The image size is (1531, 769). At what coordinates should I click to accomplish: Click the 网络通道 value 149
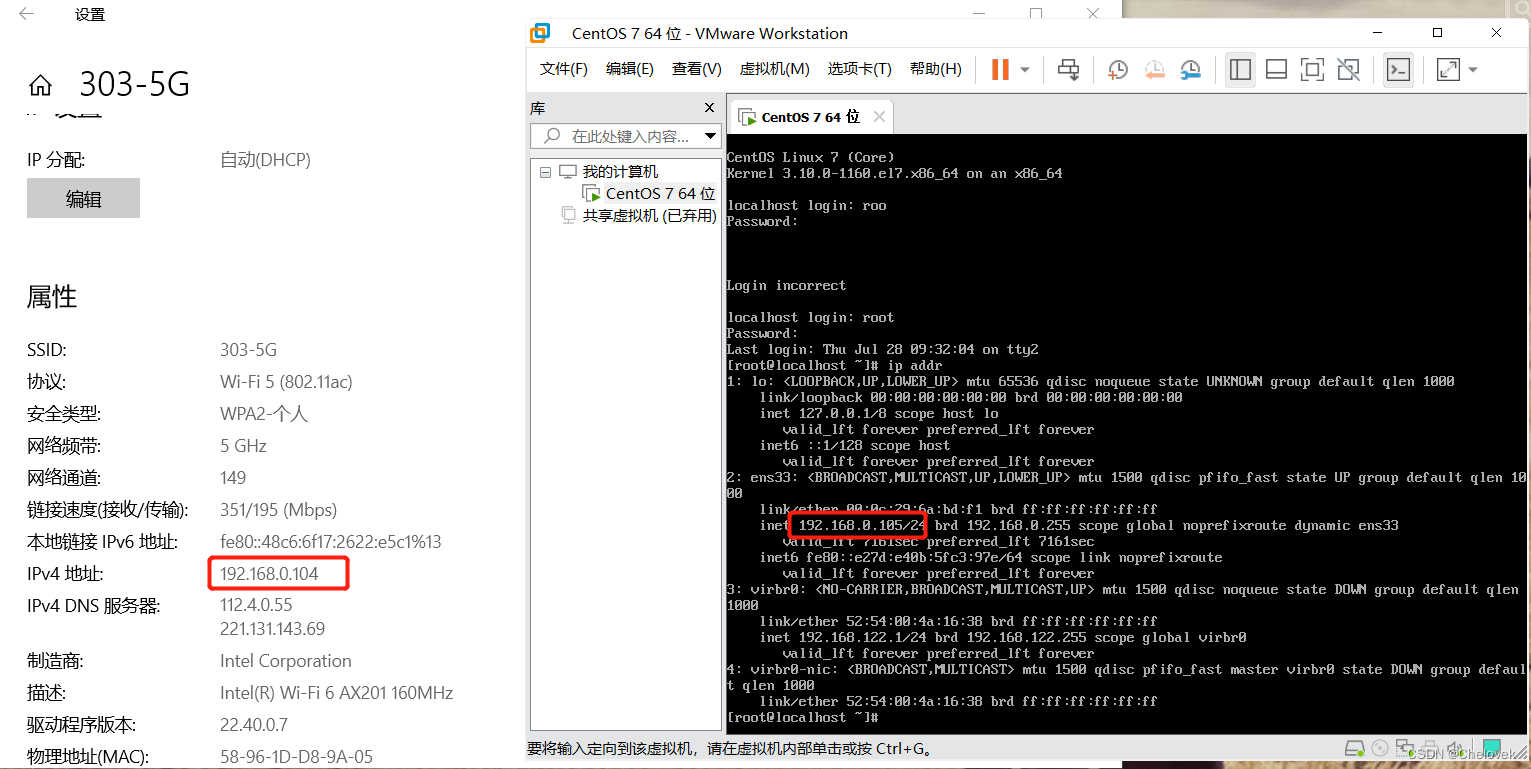click(x=233, y=478)
